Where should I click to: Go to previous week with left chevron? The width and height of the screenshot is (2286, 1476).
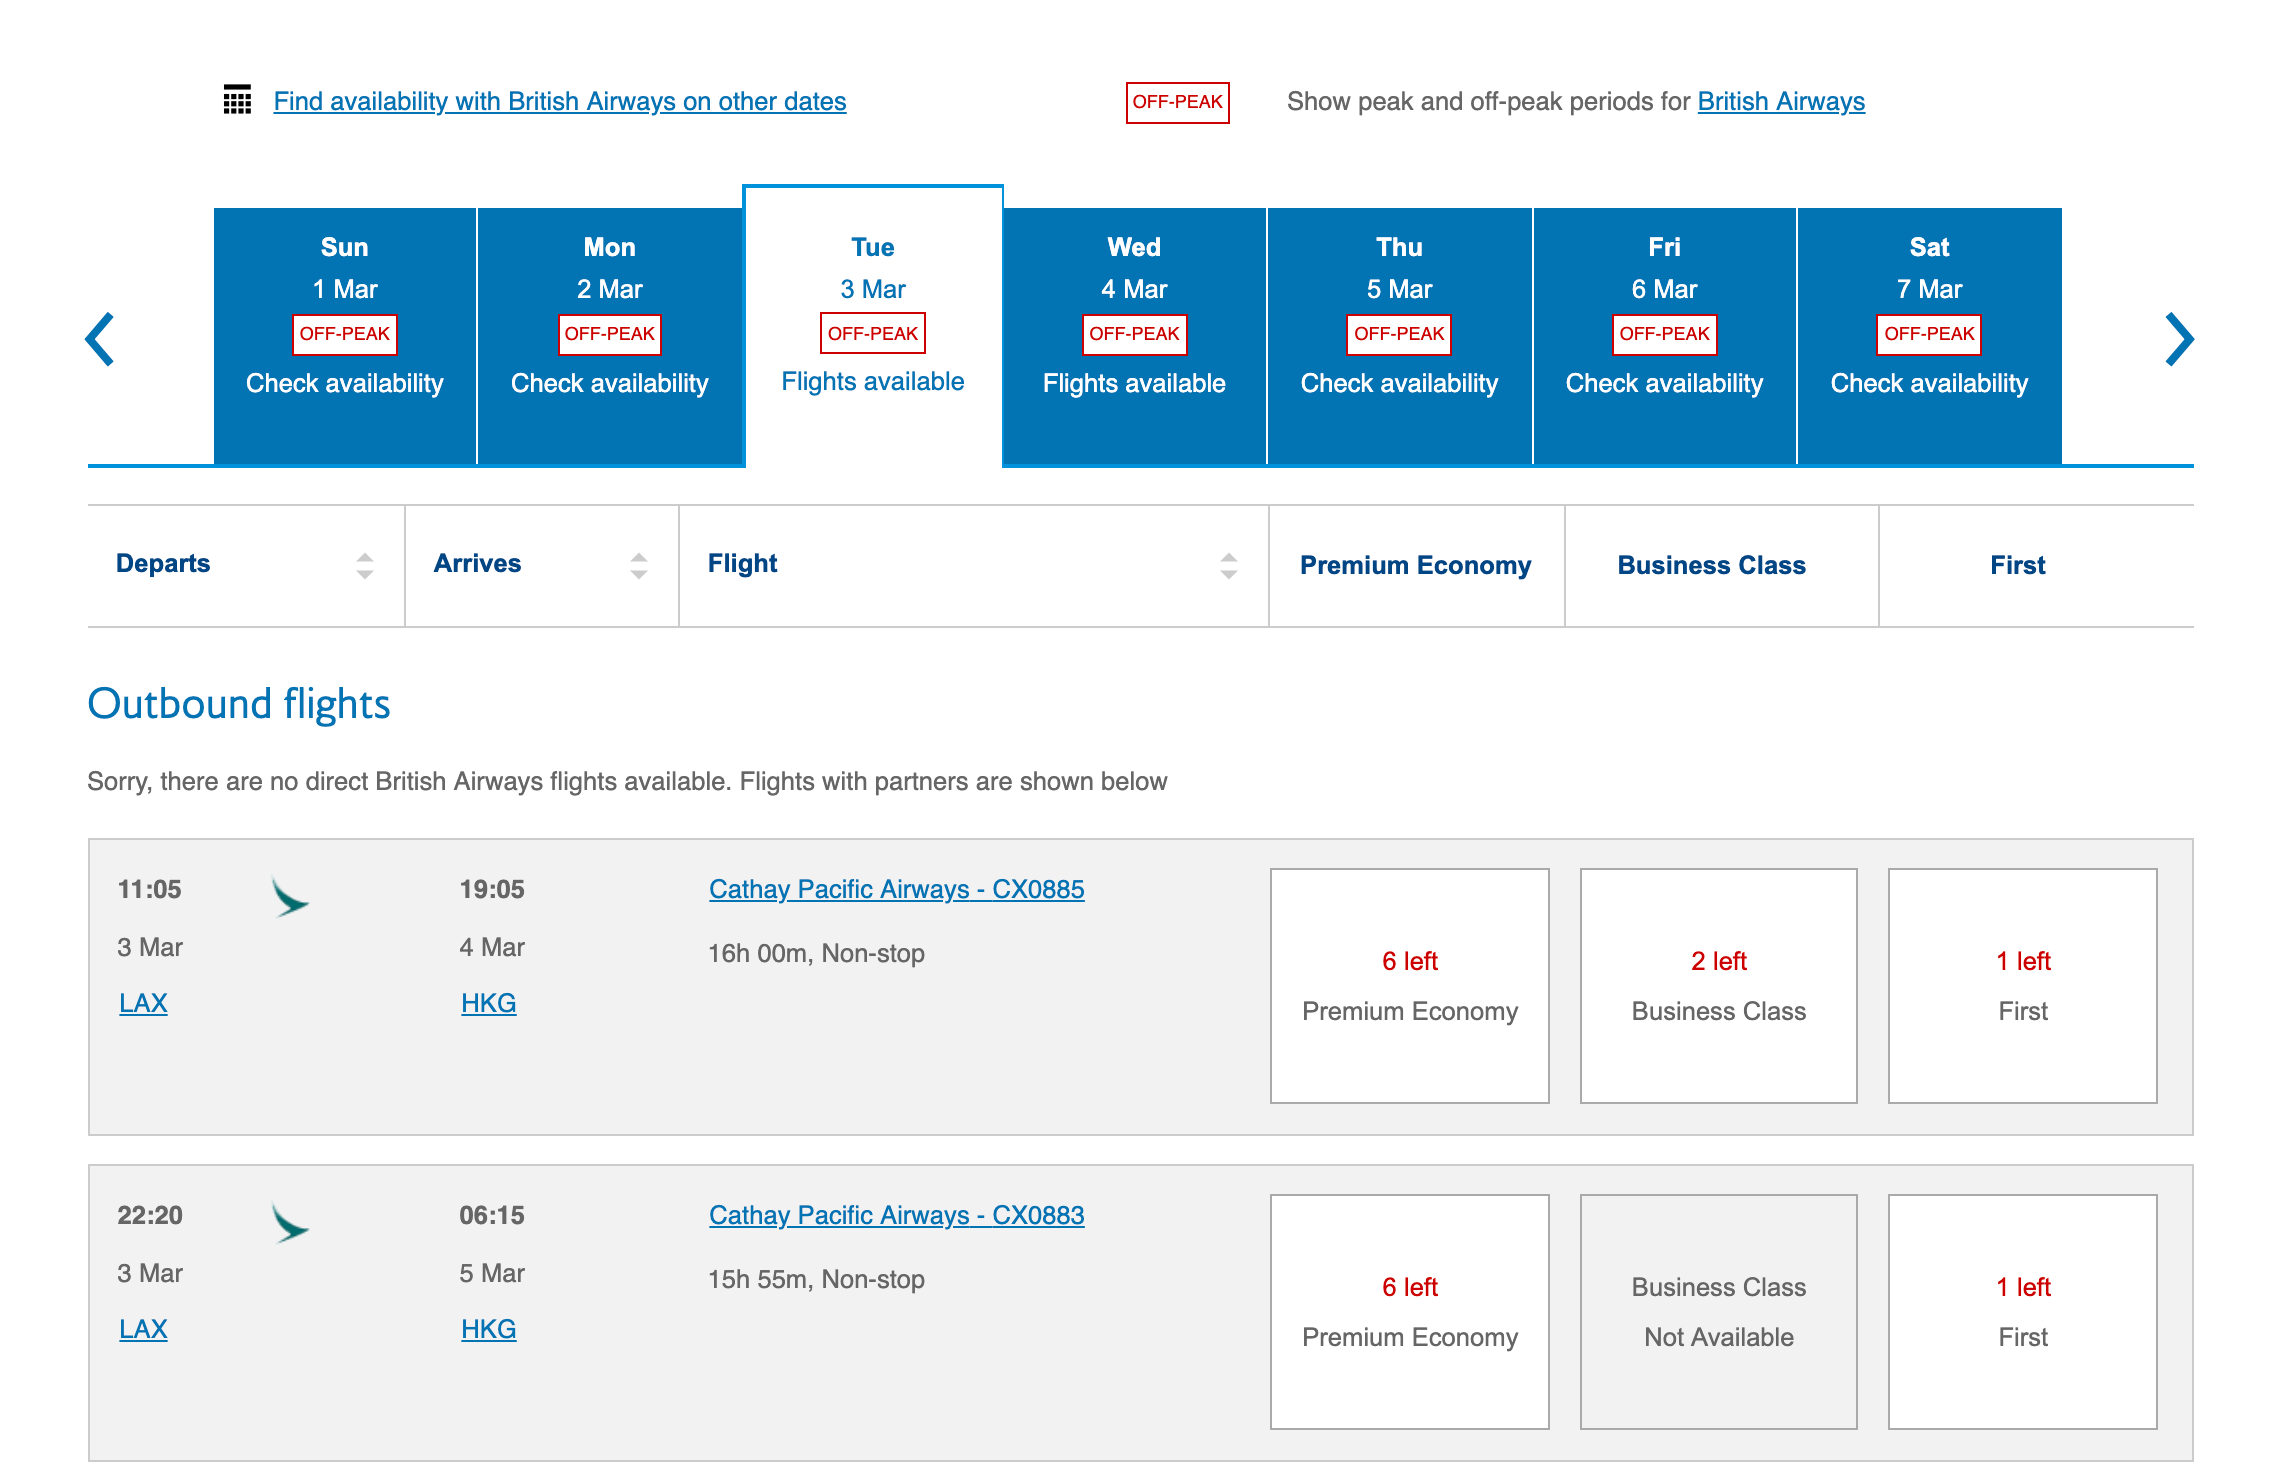point(100,339)
